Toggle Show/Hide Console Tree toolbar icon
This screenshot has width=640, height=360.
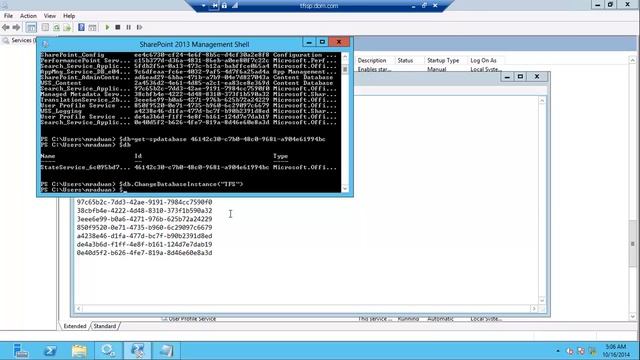pyautogui.click(x=31, y=27)
